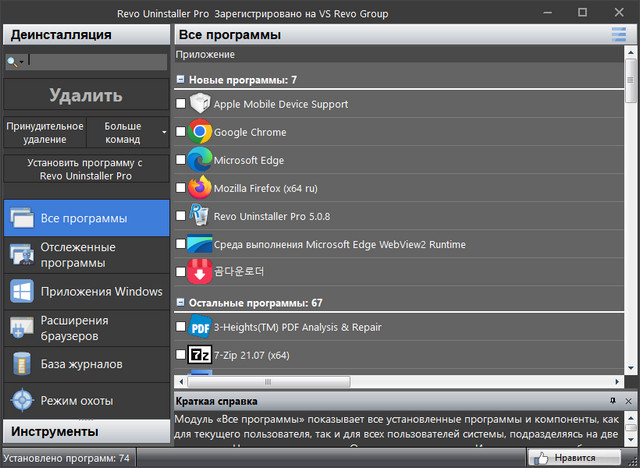Click the Revo Uninstaller Pro 5.0.8 icon

click(x=199, y=216)
